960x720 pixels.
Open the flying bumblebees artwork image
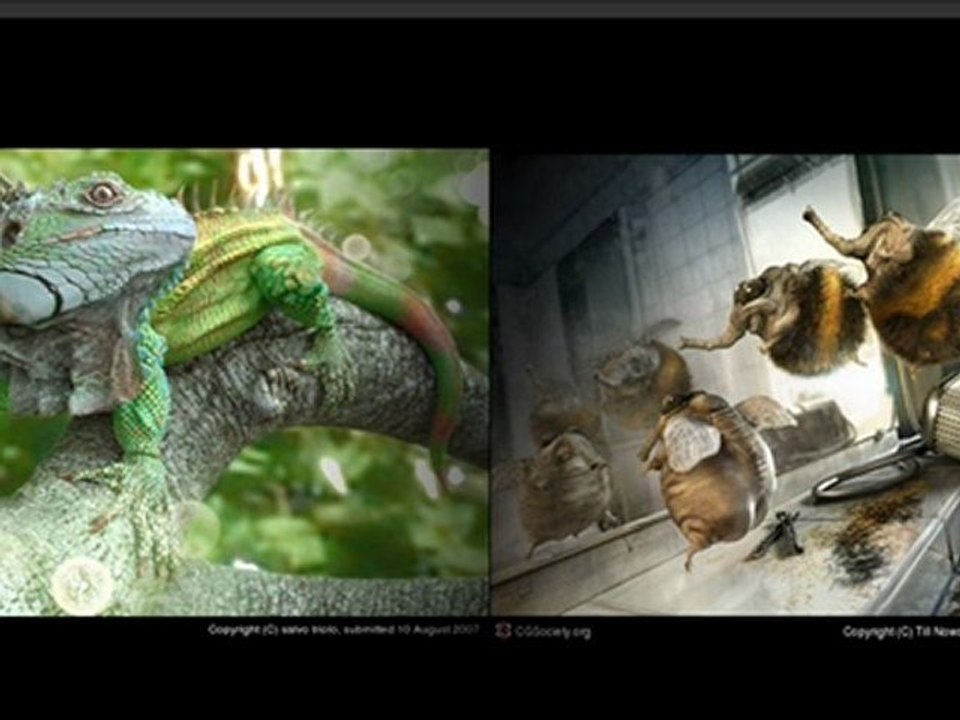(x=726, y=384)
